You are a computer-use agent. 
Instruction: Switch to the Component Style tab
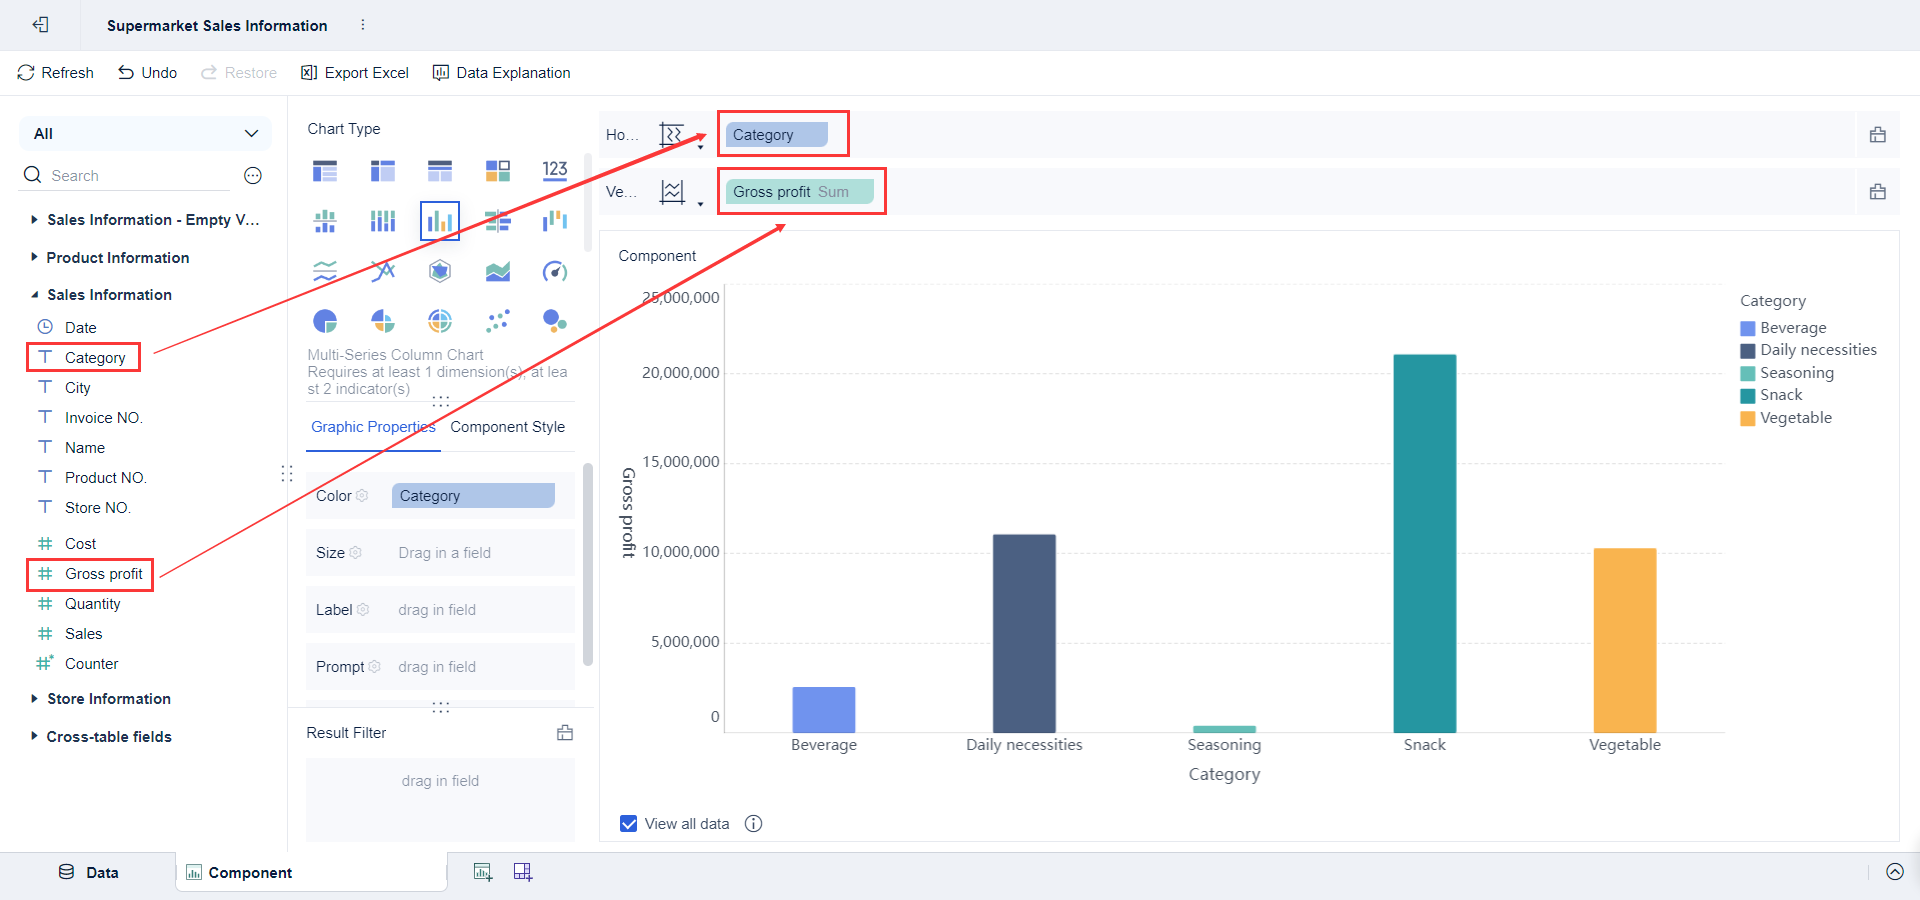coord(507,427)
